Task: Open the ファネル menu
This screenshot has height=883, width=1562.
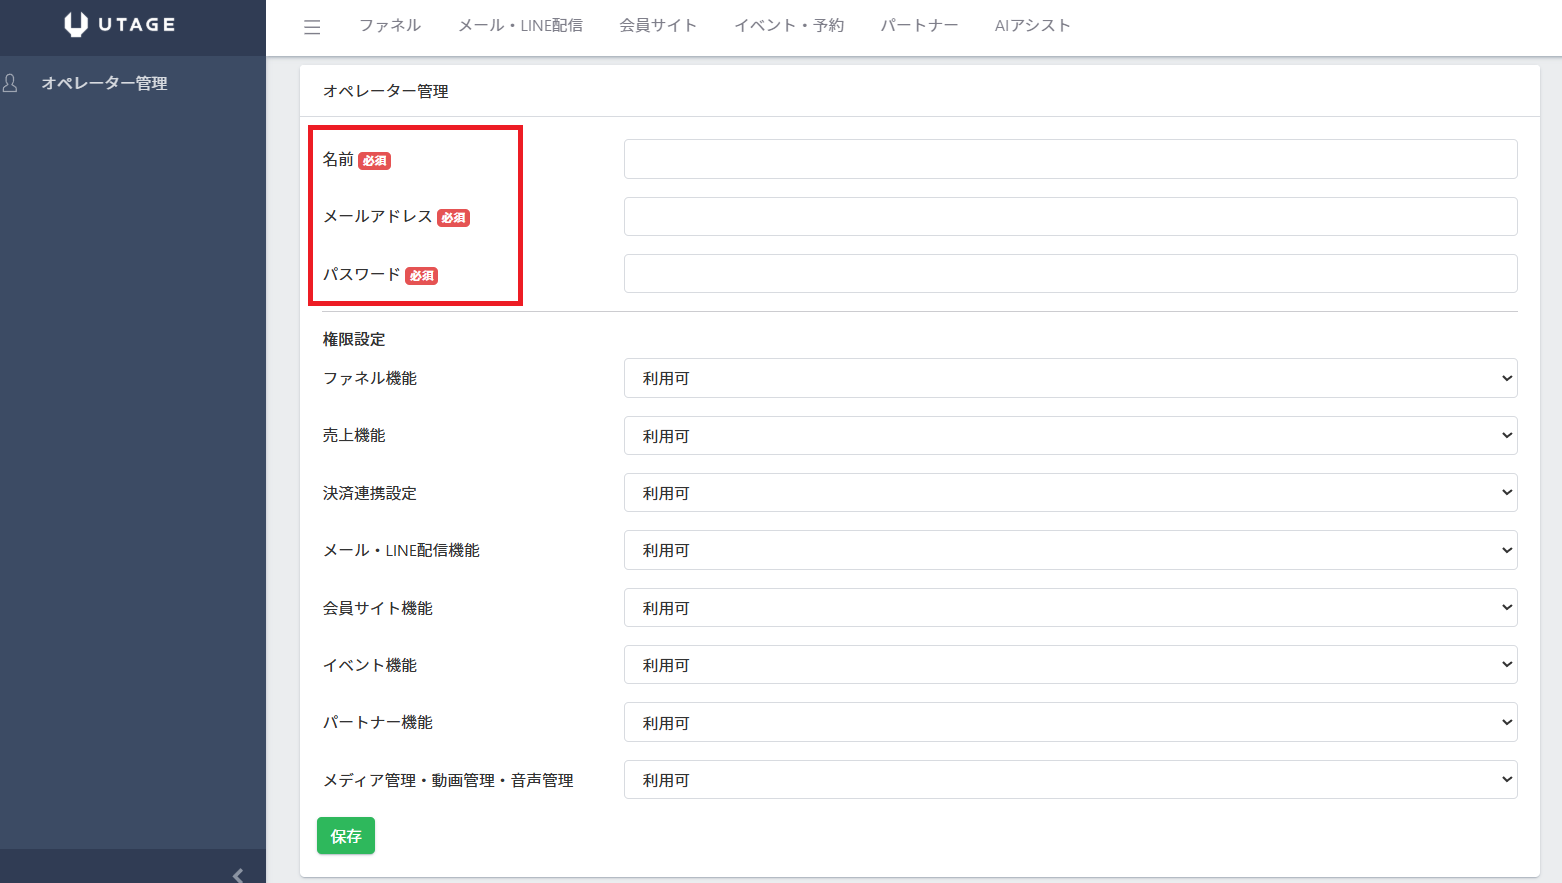Action: (x=390, y=26)
